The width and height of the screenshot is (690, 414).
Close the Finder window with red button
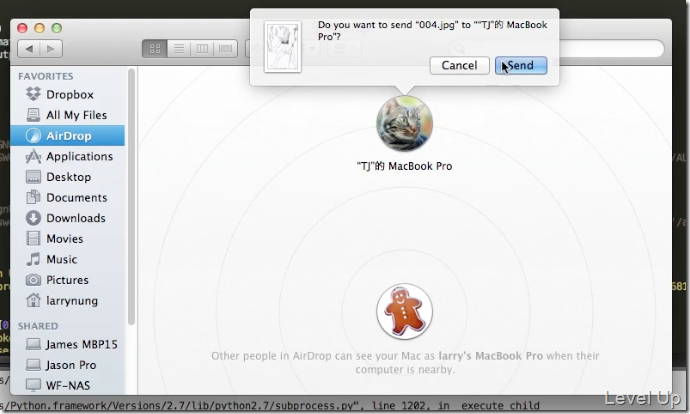[x=22, y=28]
